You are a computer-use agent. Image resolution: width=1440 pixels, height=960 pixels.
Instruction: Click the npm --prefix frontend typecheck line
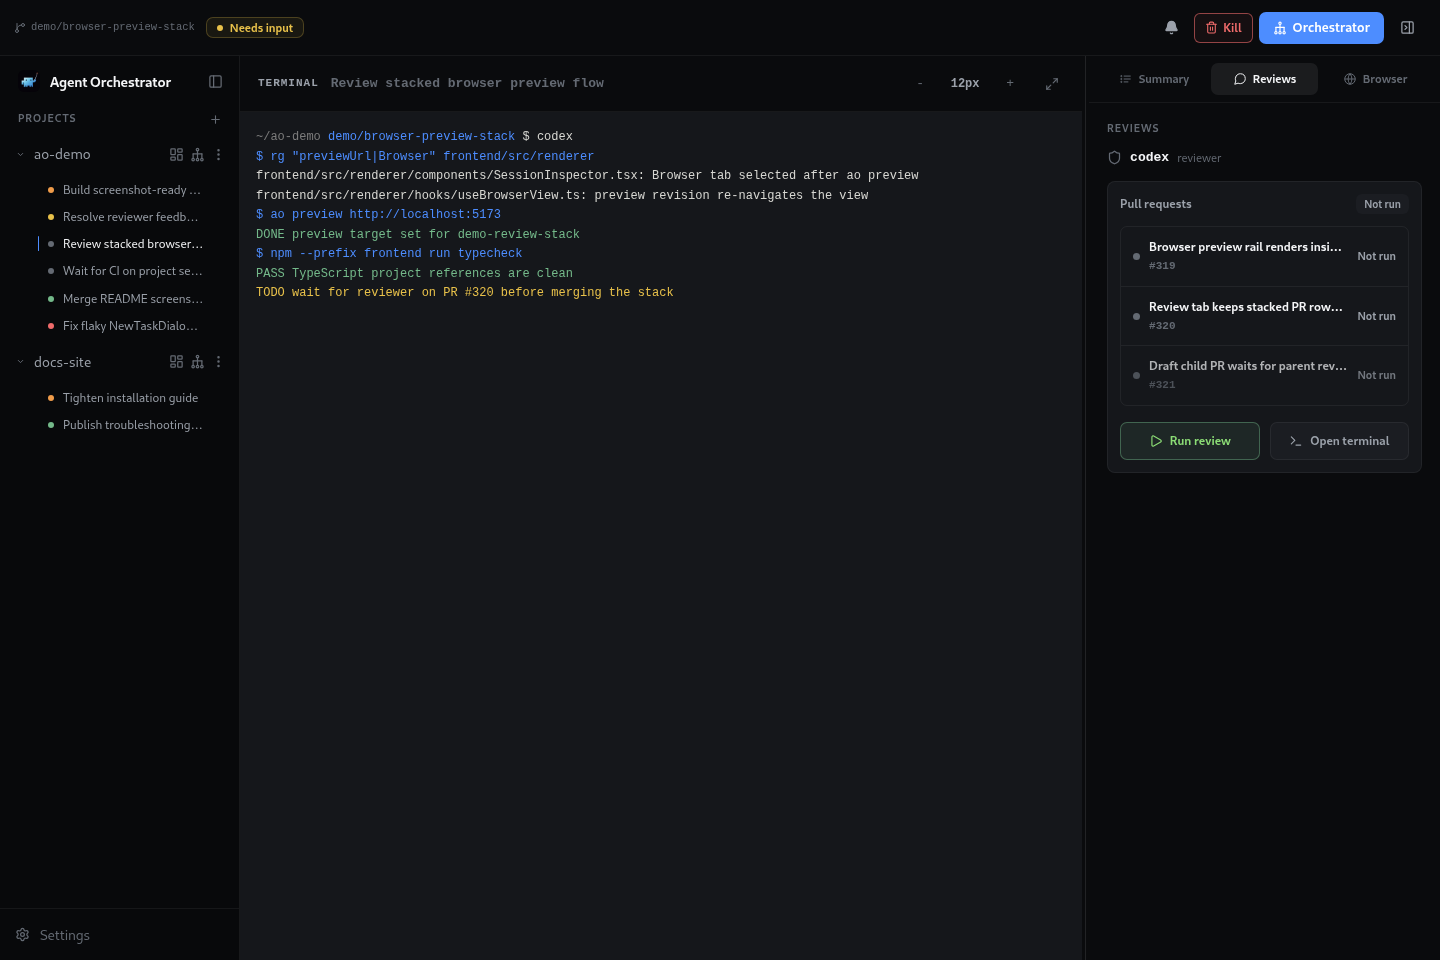click(x=389, y=254)
